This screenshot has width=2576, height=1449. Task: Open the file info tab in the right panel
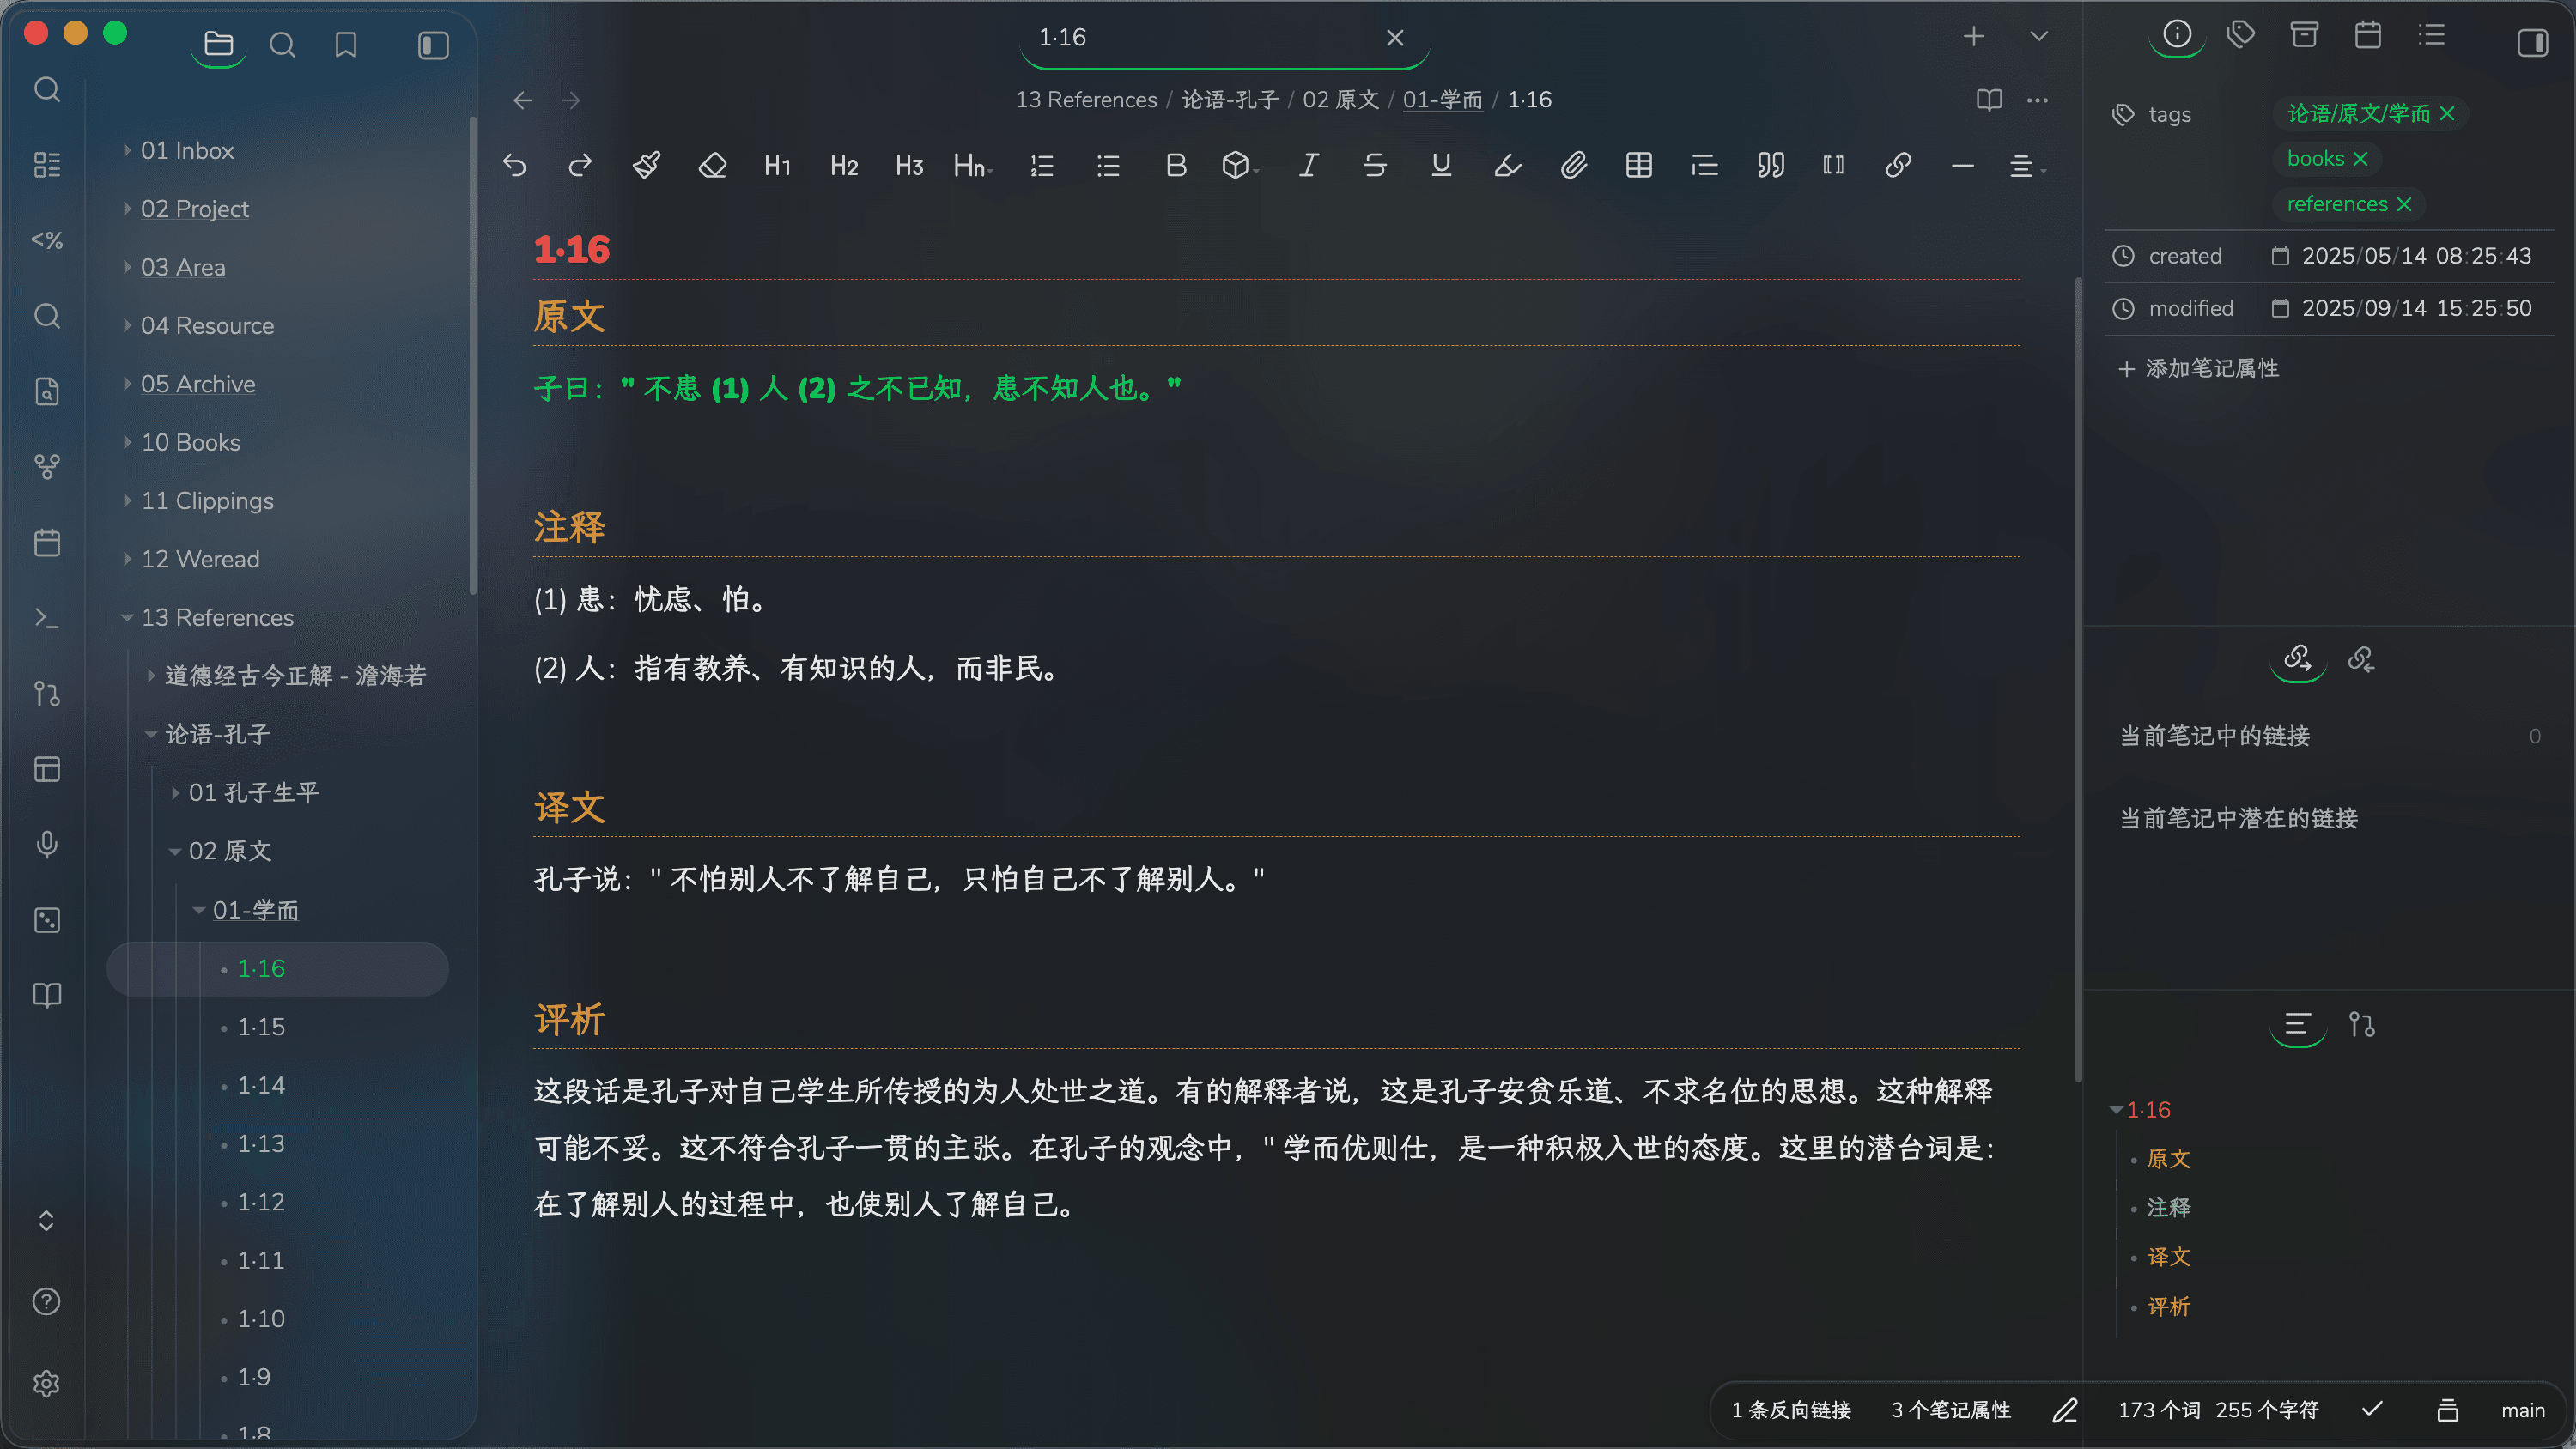click(x=2177, y=35)
